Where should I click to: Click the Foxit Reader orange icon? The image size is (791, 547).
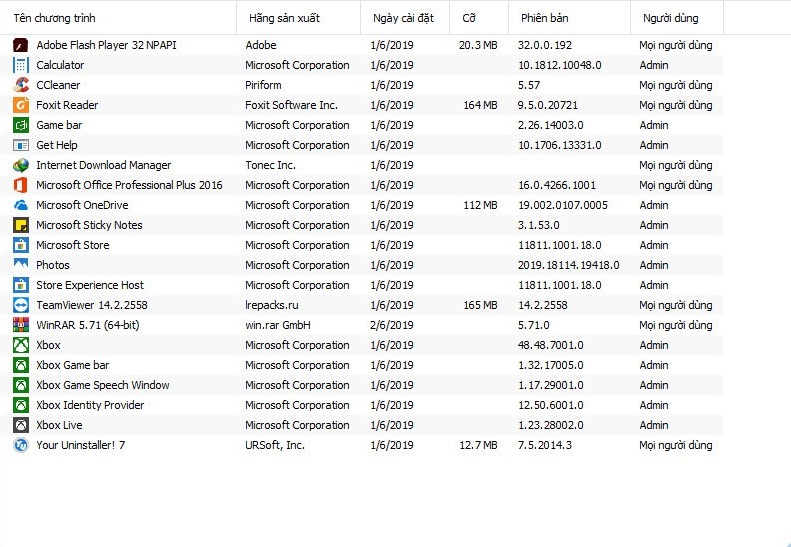pos(21,105)
